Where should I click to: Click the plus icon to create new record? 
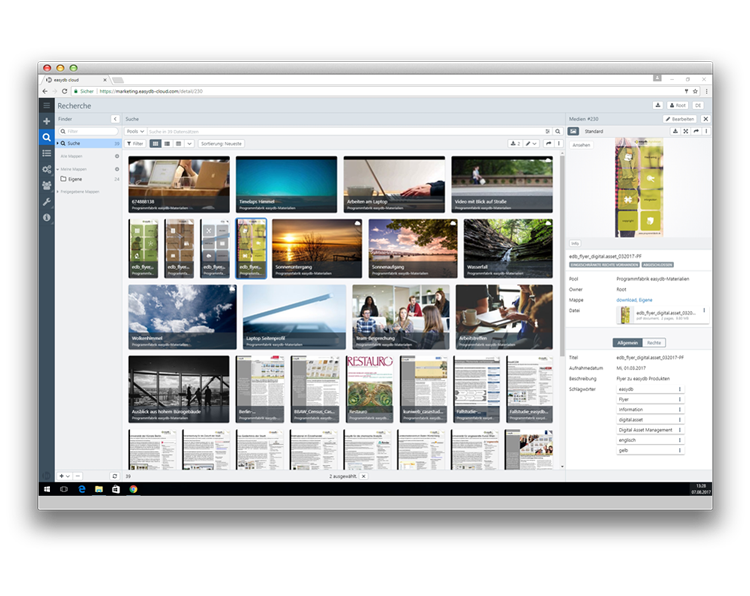46,121
